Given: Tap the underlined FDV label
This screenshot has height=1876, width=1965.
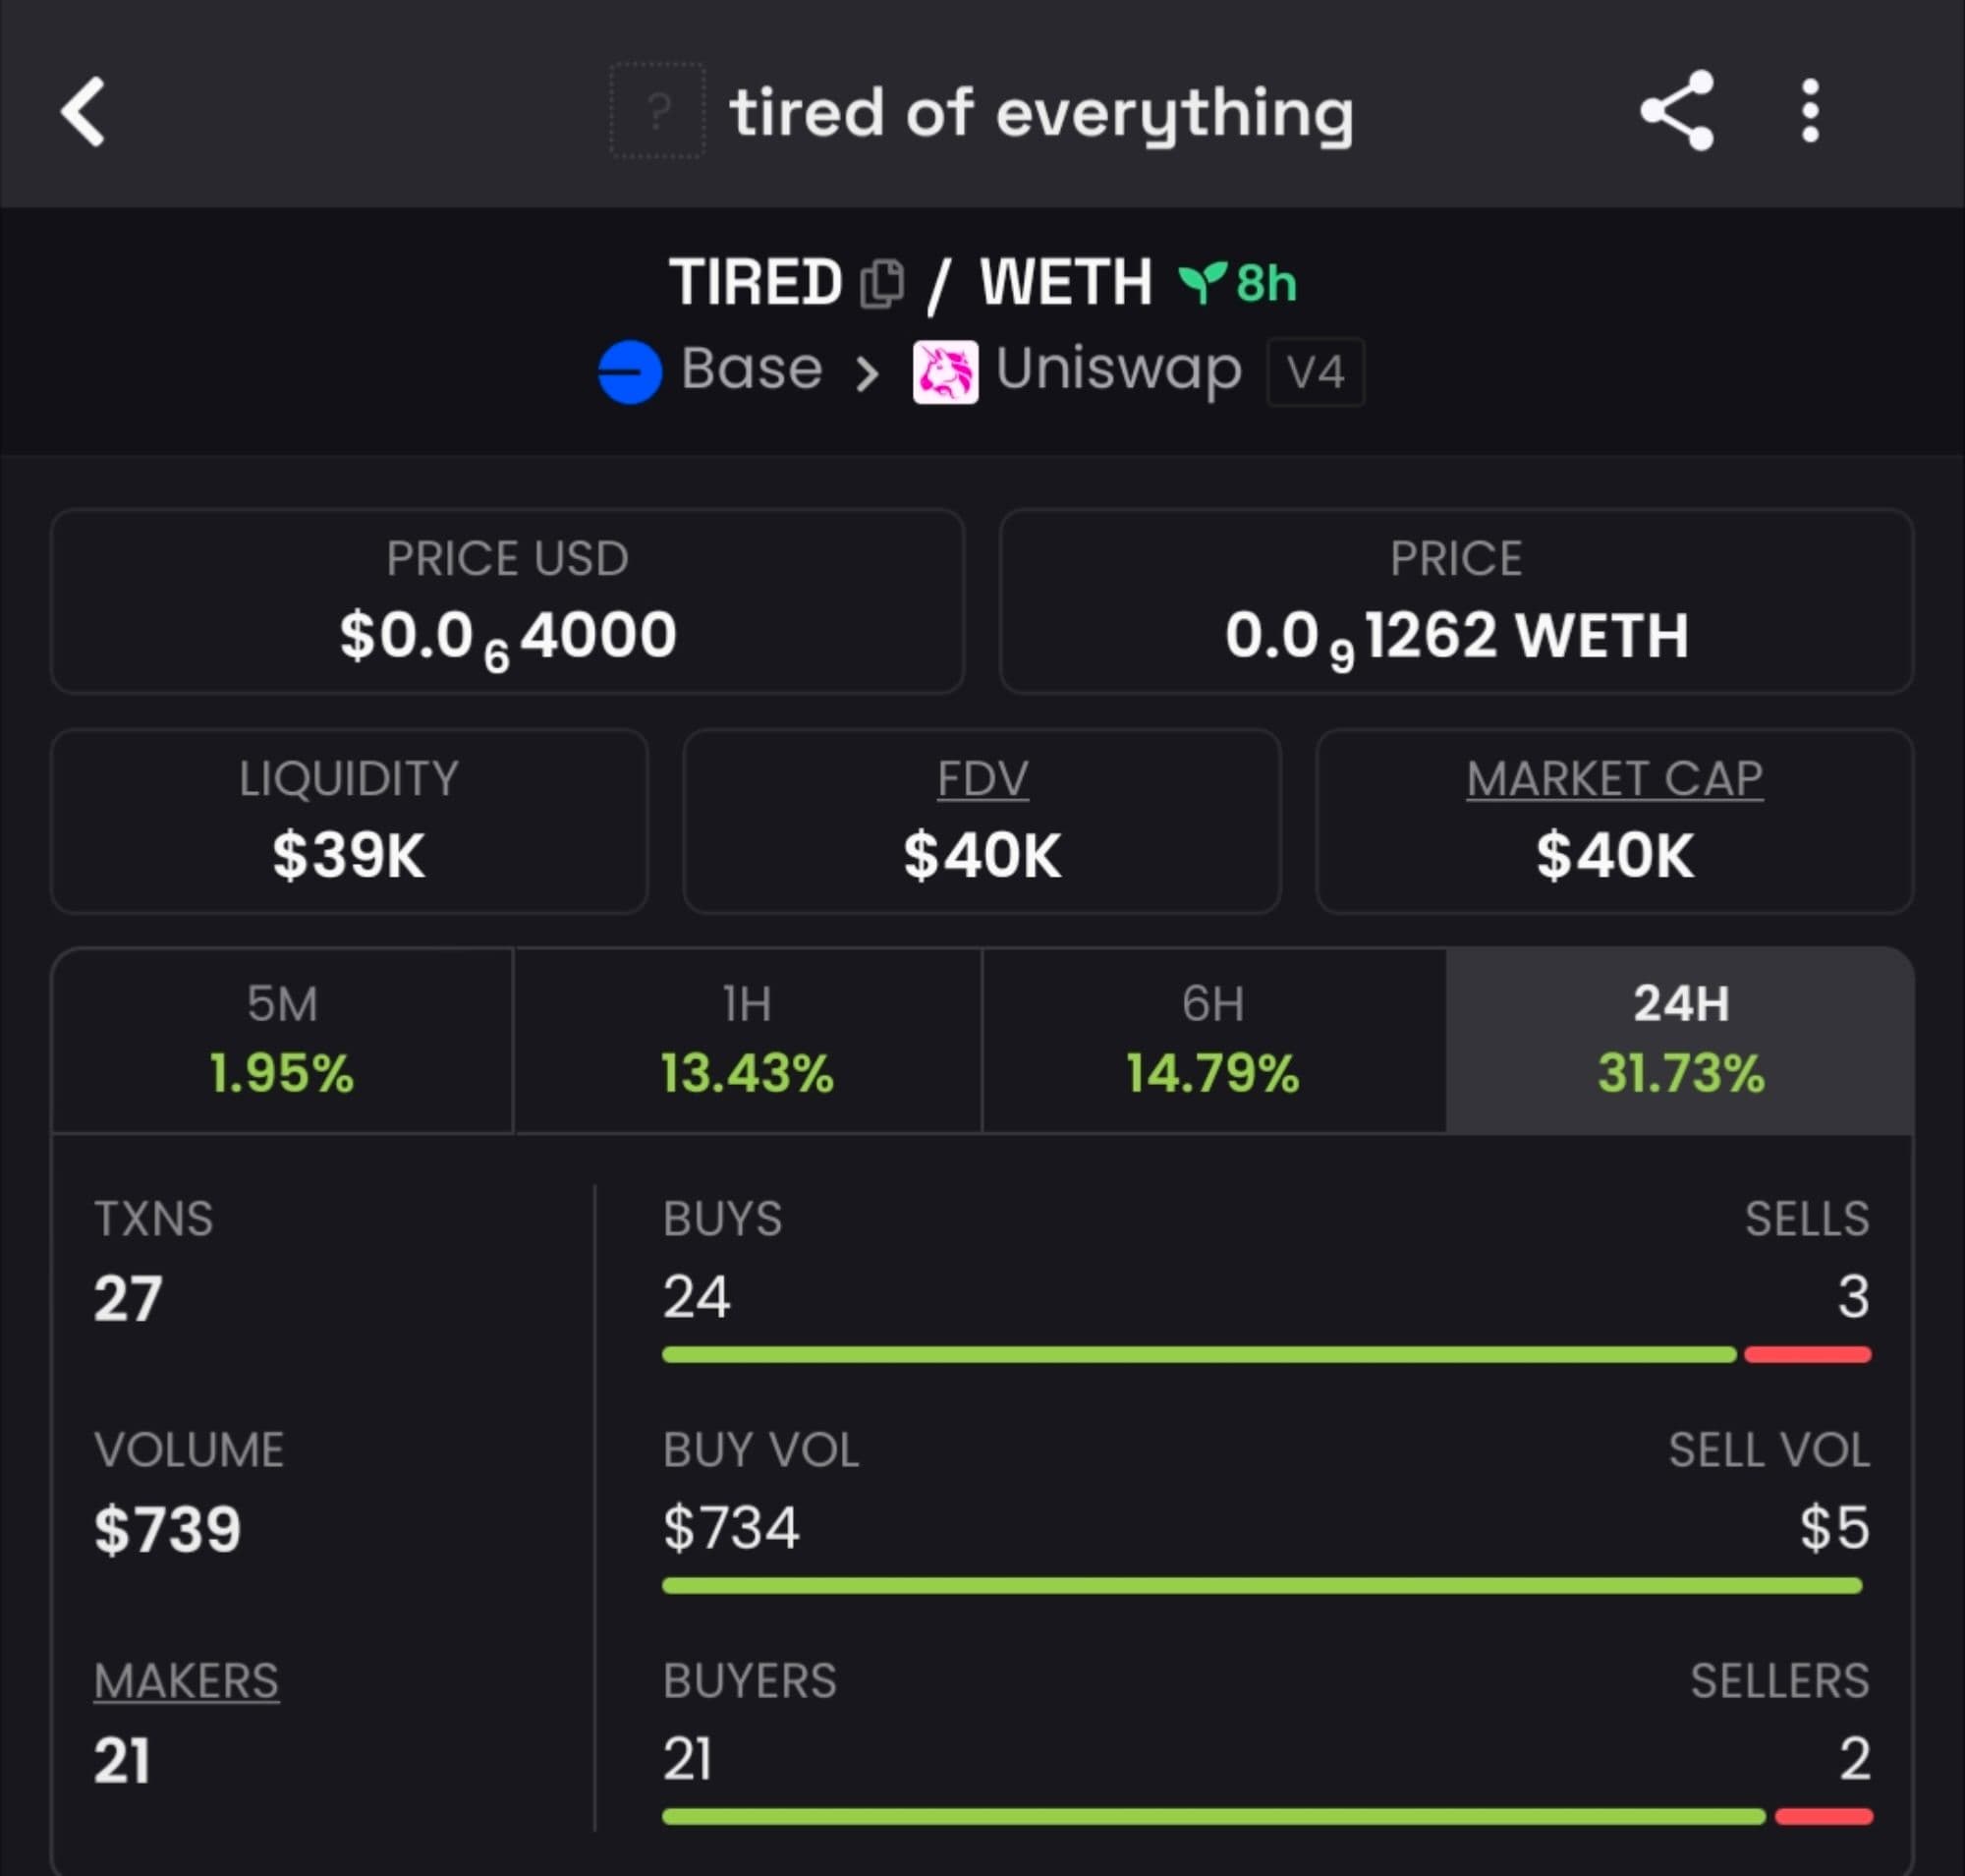Looking at the screenshot, I should tap(982, 779).
